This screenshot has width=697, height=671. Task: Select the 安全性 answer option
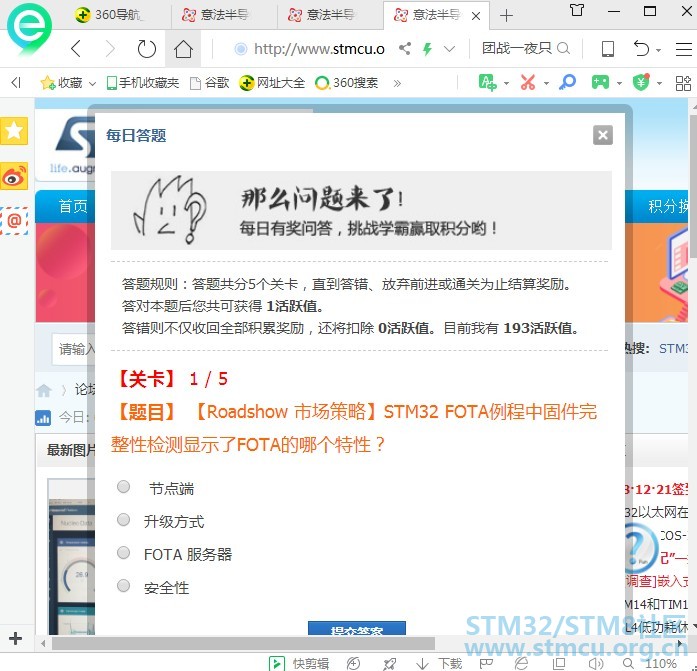pyautogui.click(x=123, y=586)
